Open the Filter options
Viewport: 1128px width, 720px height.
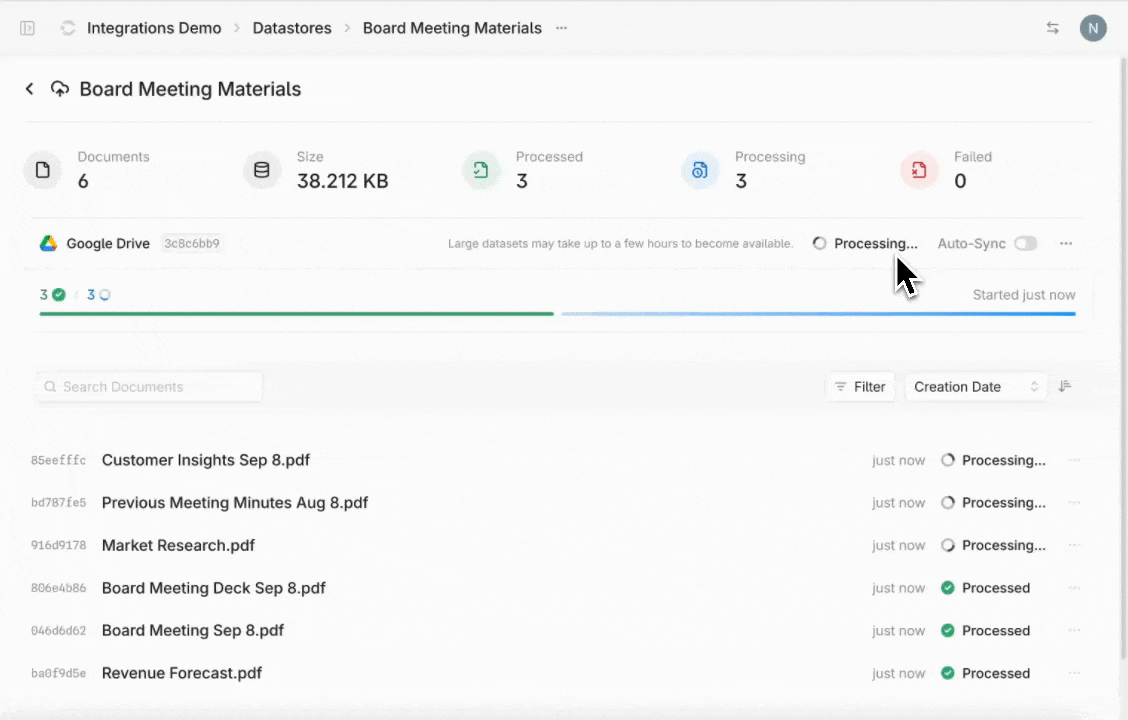(860, 387)
